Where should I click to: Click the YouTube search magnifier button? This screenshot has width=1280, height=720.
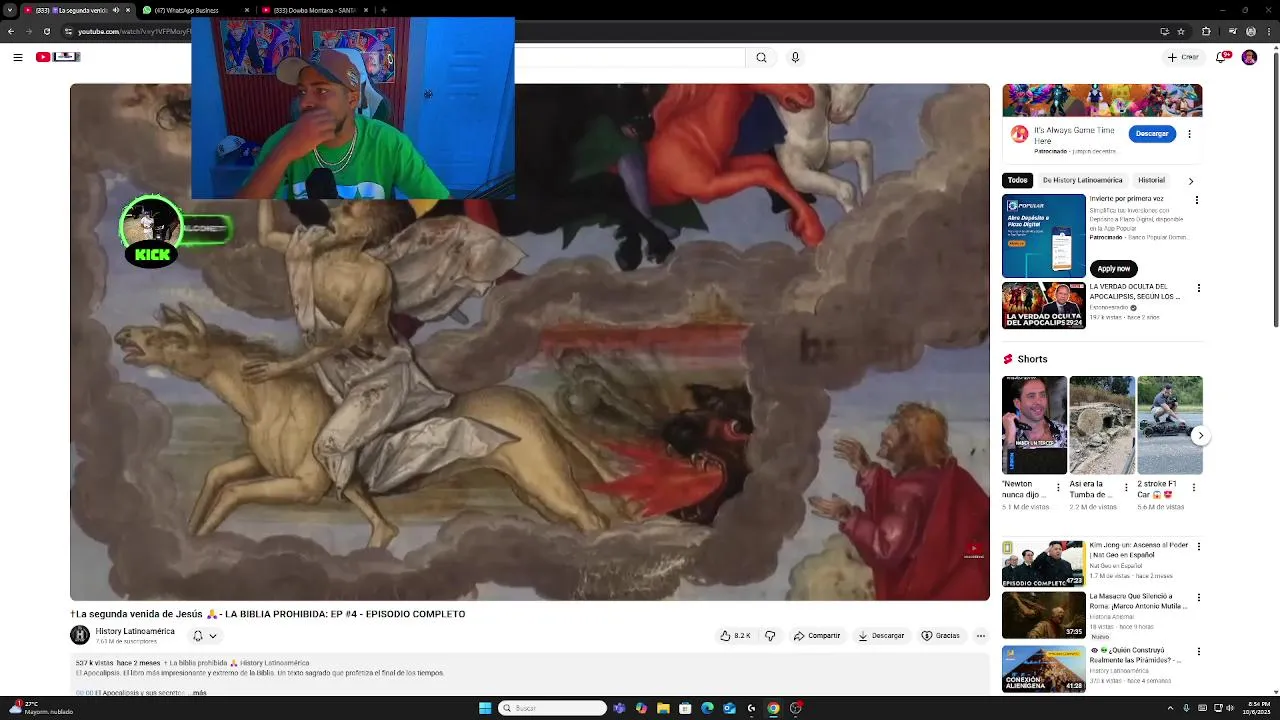click(x=761, y=57)
